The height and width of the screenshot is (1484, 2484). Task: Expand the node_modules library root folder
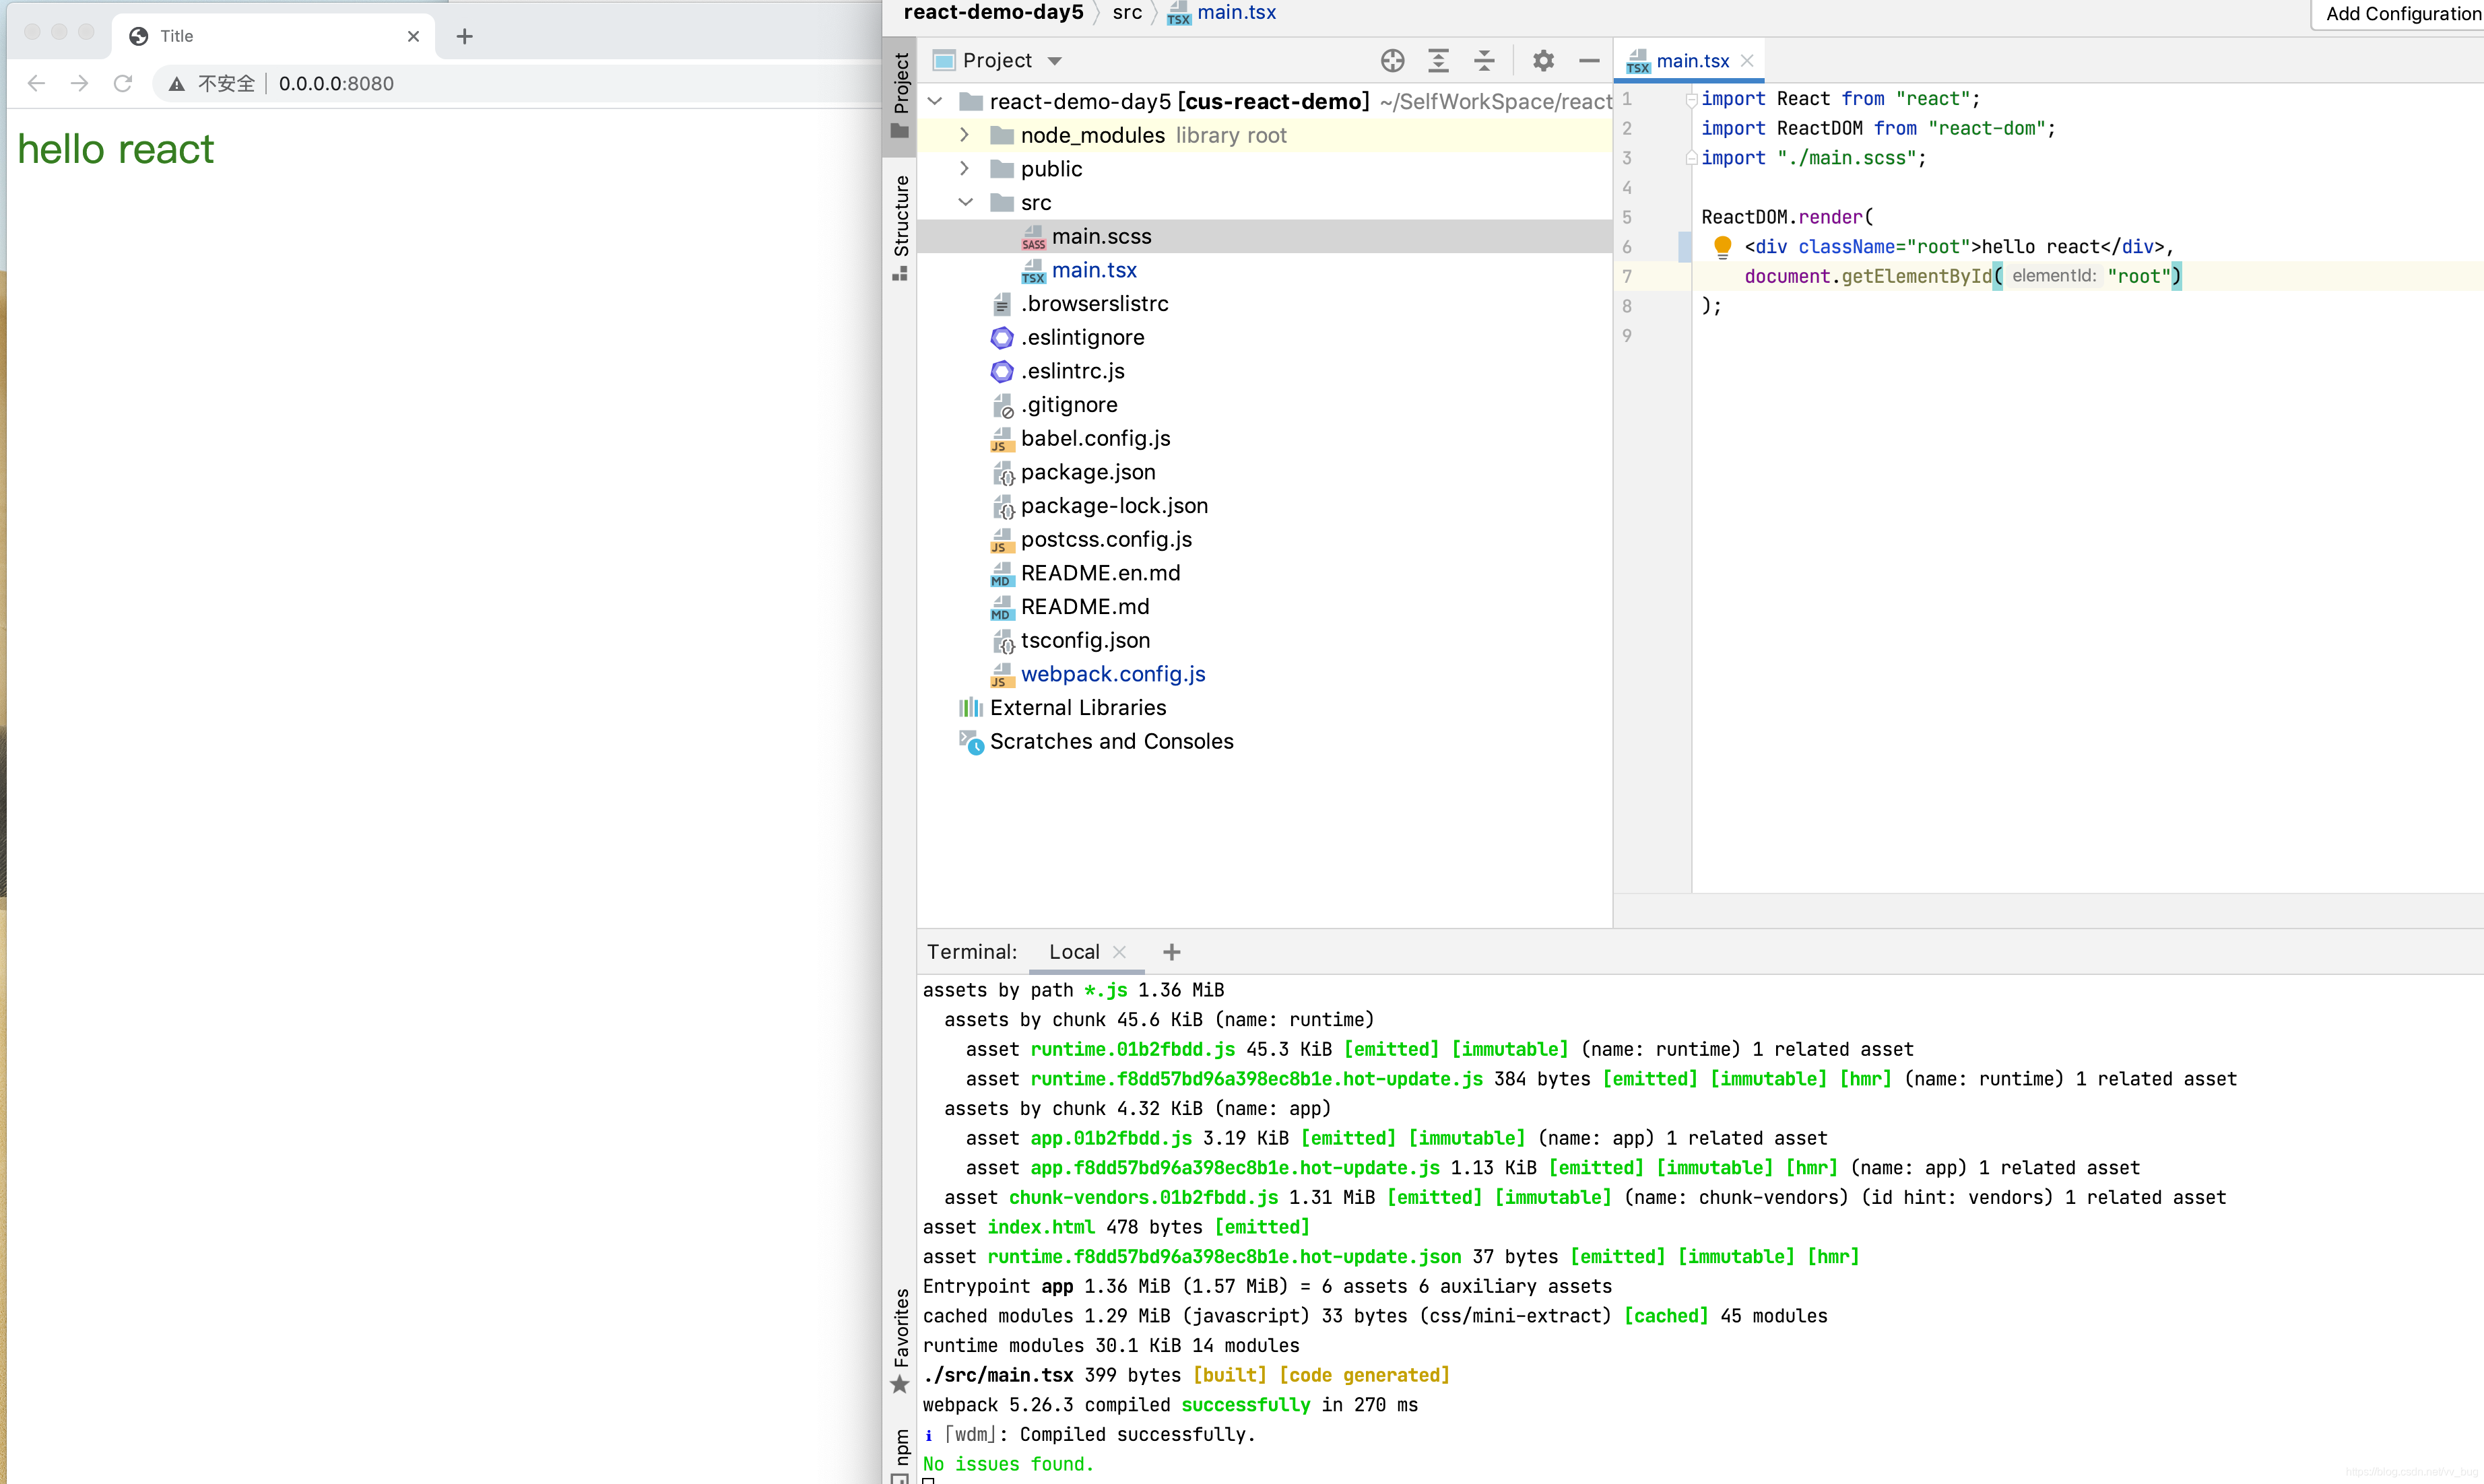tap(963, 134)
